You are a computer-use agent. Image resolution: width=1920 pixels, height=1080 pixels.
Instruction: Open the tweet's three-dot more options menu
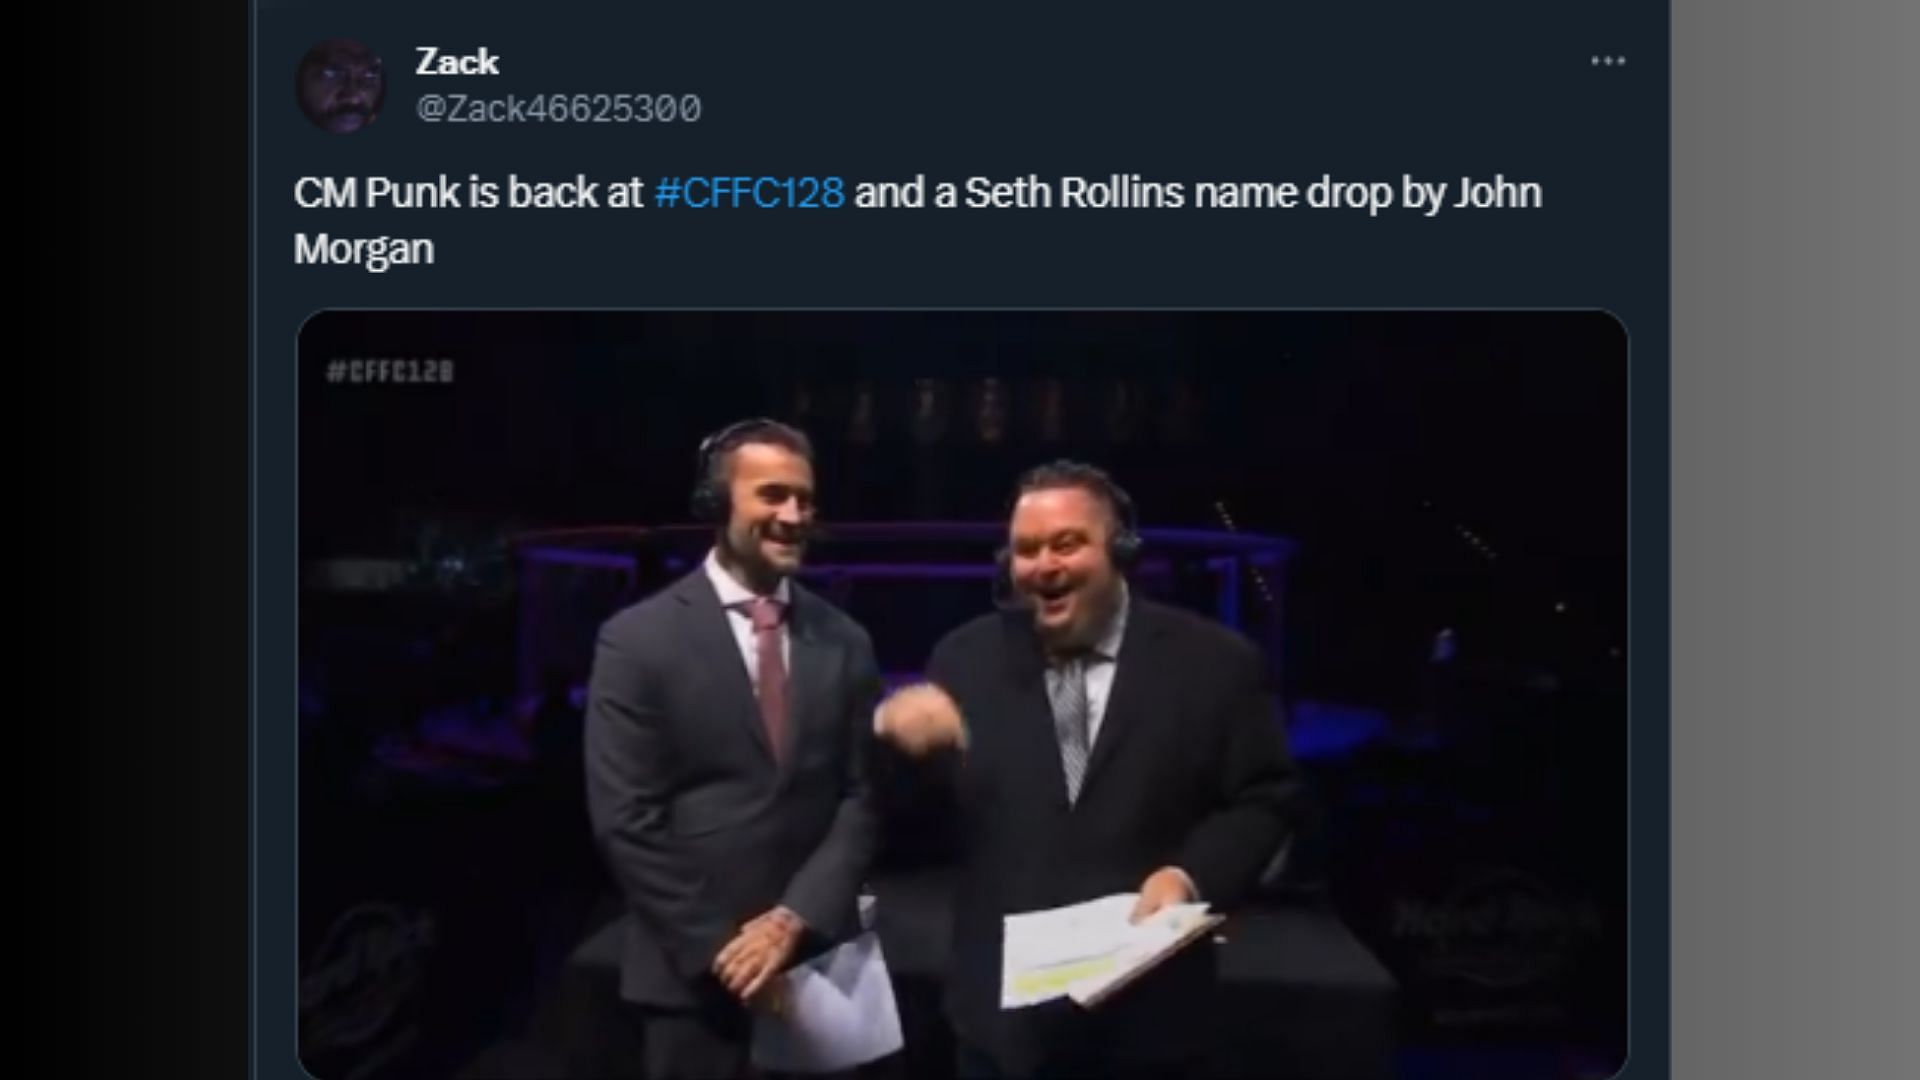(x=1607, y=61)
